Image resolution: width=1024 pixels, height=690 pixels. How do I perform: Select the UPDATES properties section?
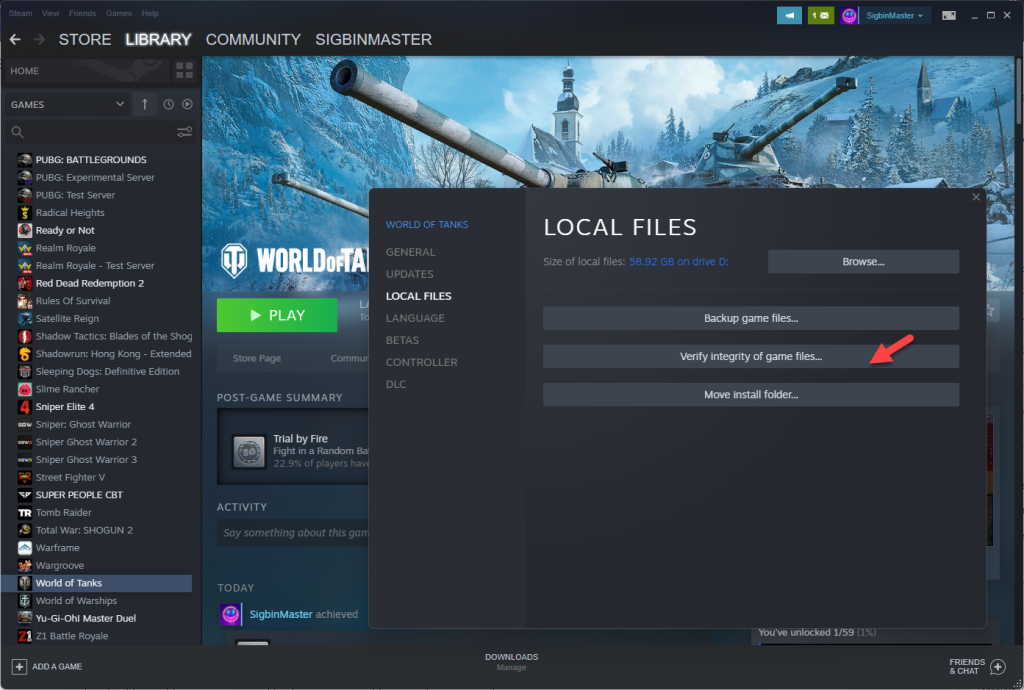tap(409, 274)
